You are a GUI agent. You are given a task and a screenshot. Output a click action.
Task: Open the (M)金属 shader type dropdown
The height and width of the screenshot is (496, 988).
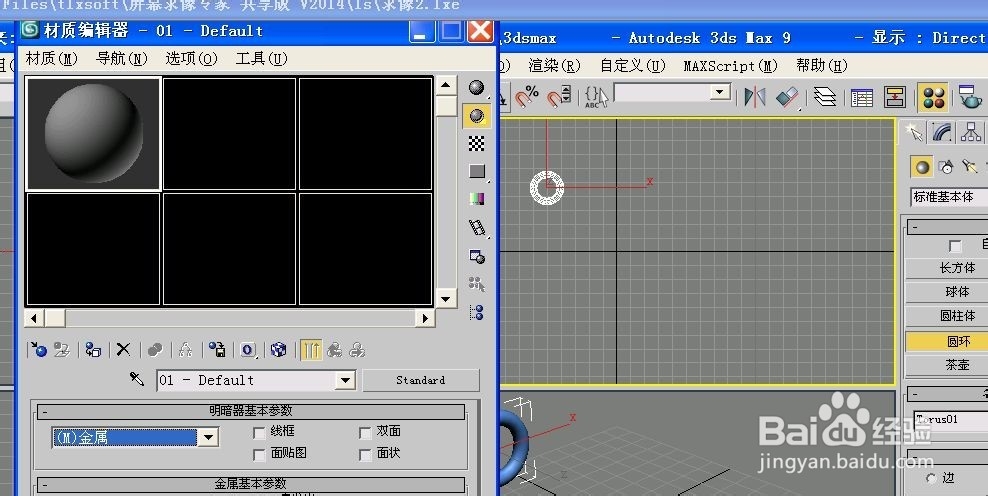208,437
